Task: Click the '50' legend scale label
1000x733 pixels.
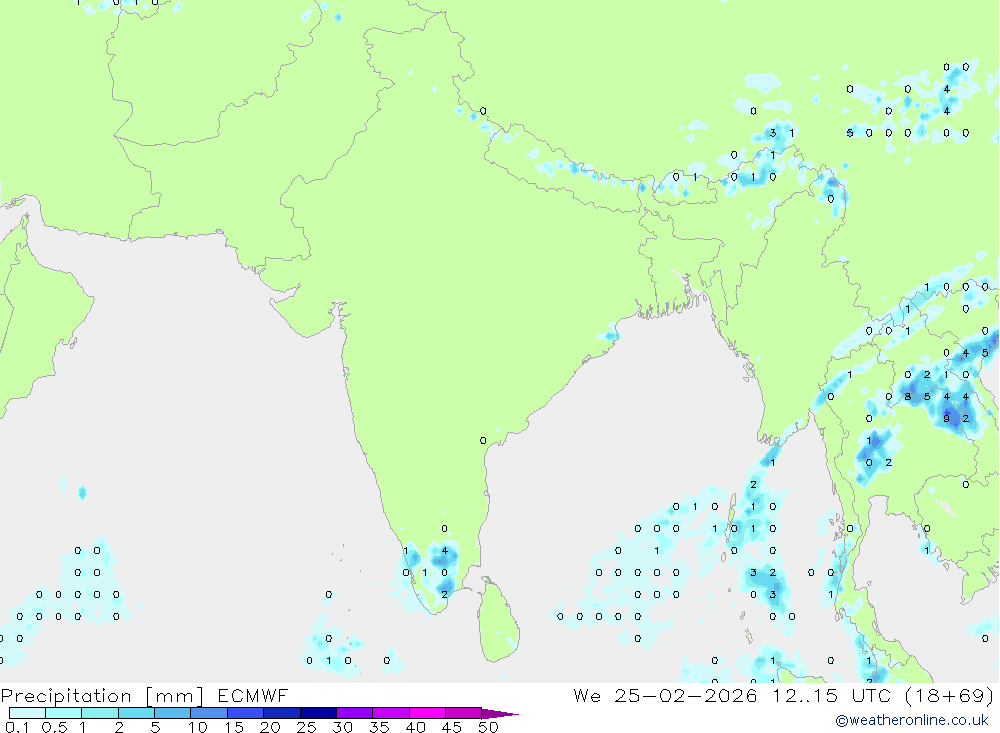Action: point(489,727)
